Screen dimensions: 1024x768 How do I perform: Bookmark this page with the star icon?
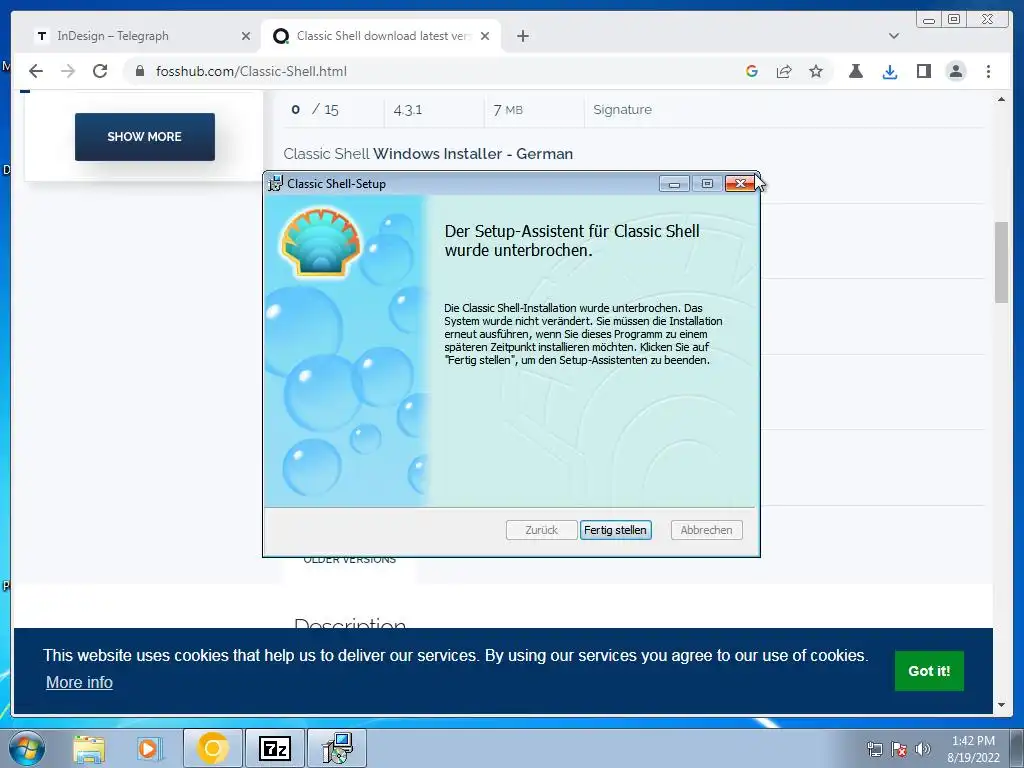(x=816, y=71)
